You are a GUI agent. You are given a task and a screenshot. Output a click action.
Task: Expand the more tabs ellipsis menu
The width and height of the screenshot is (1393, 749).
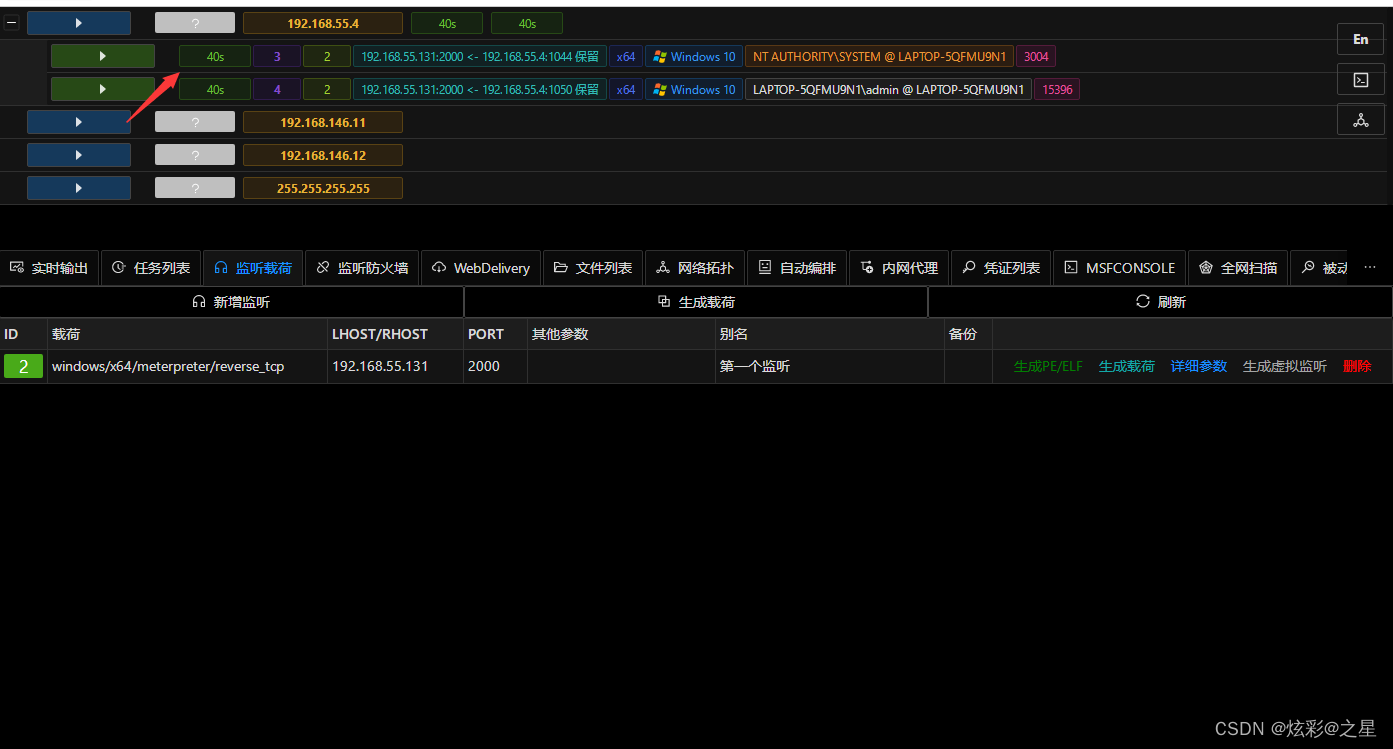pos(1370,268)
